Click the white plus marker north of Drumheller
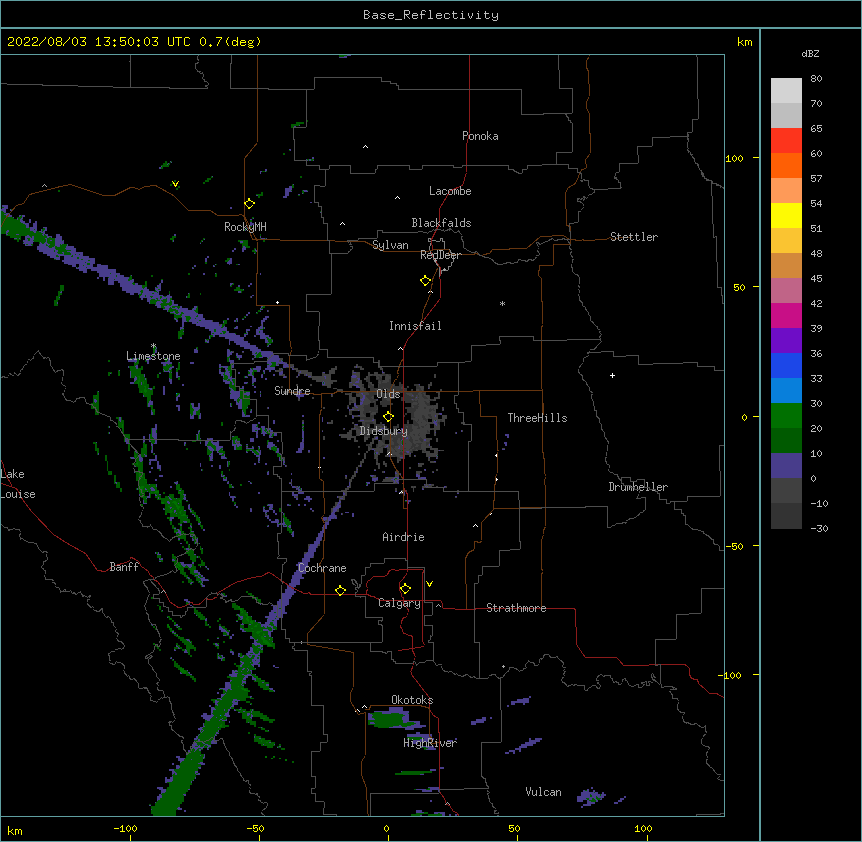 click(612, 375)
